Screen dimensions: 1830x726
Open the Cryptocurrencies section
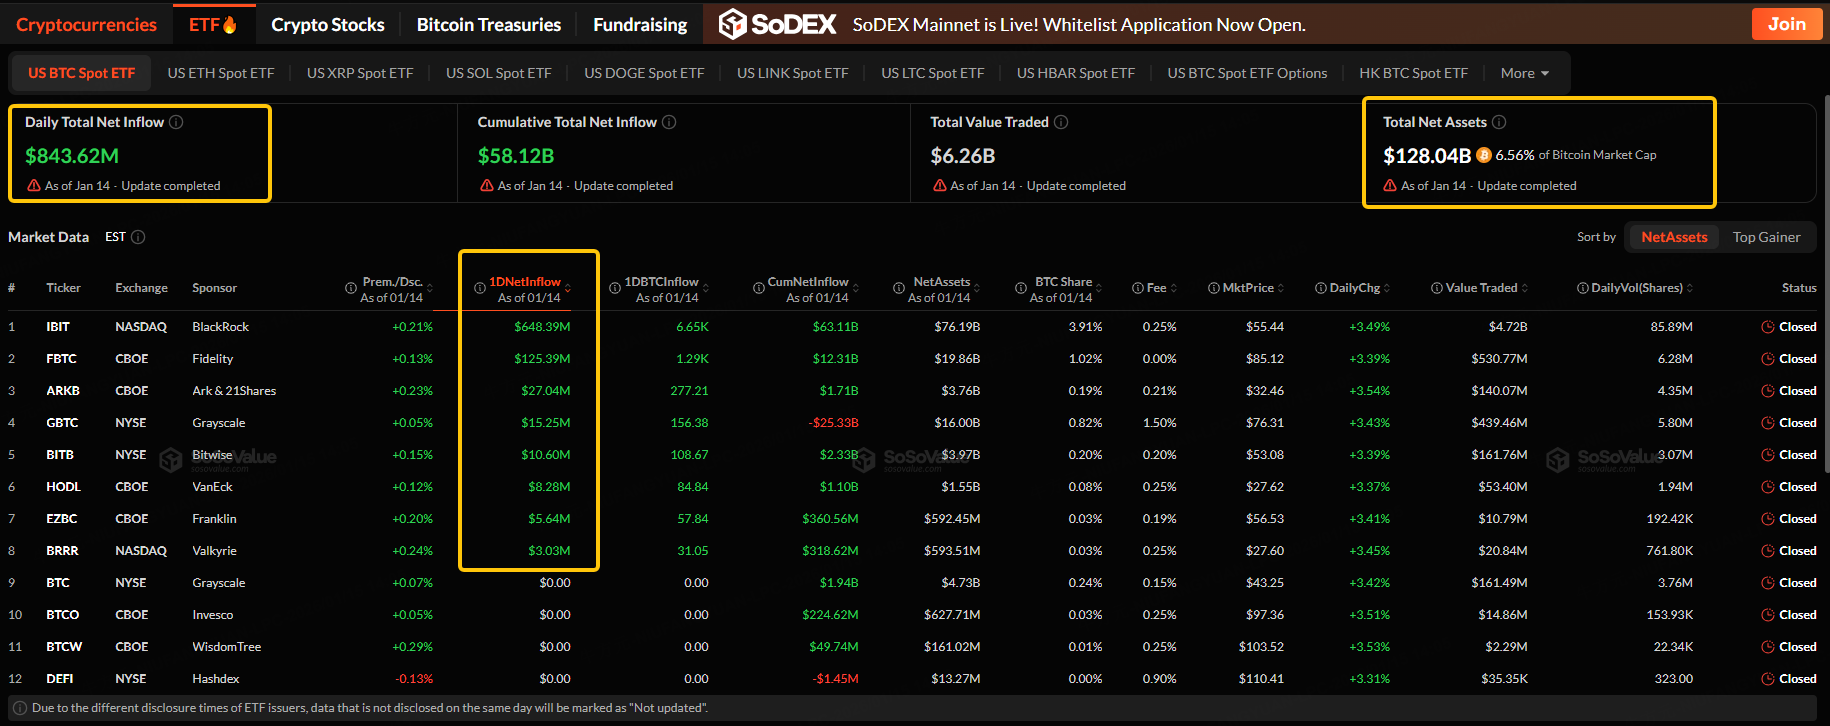(86, 24)
